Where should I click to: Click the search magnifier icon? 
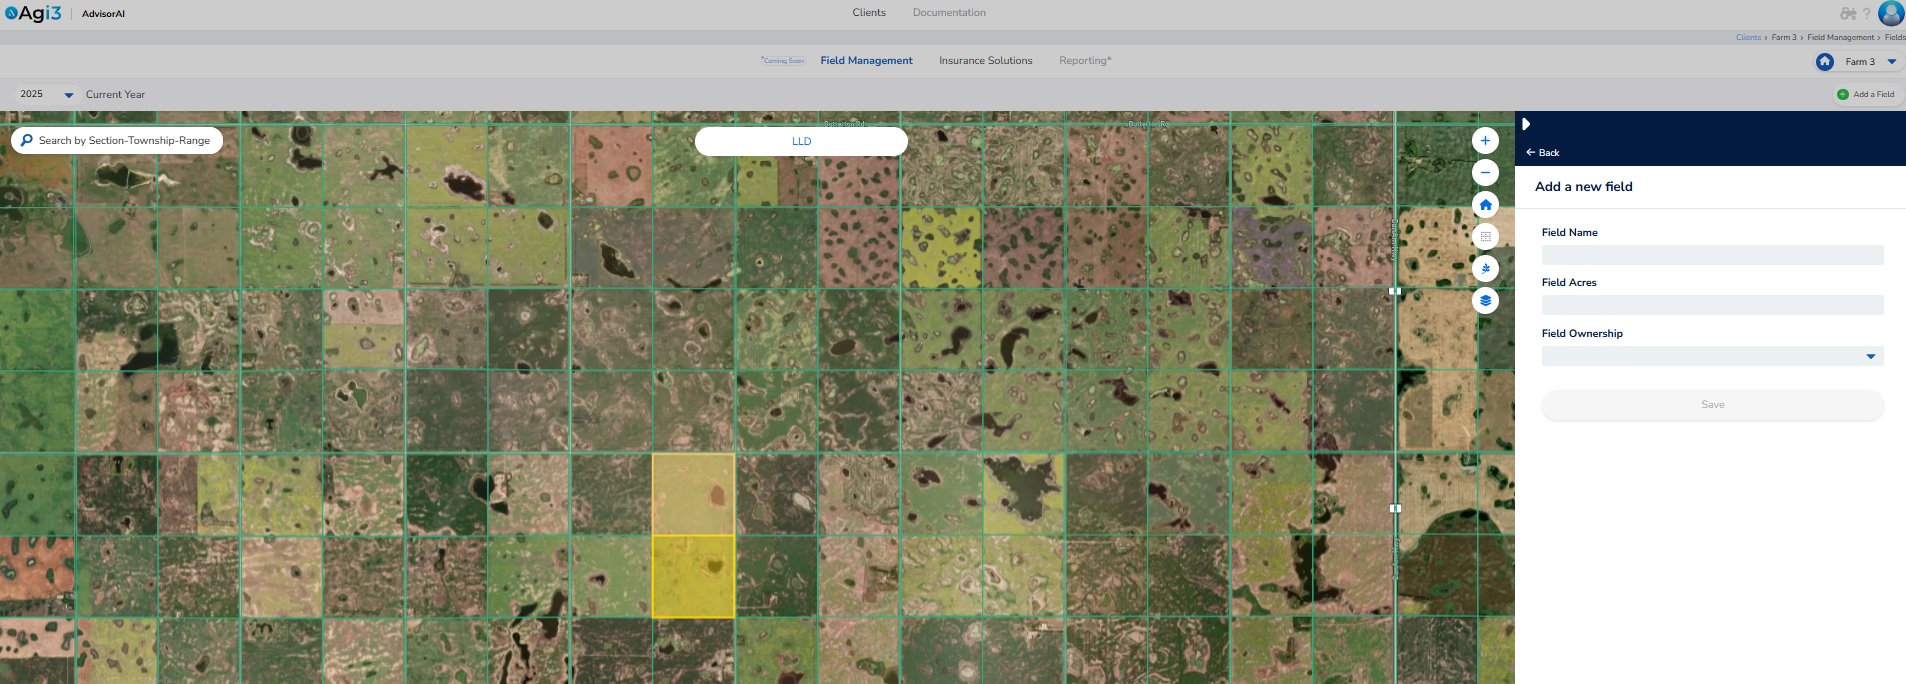pyautogui.click(x=27, y=141)
